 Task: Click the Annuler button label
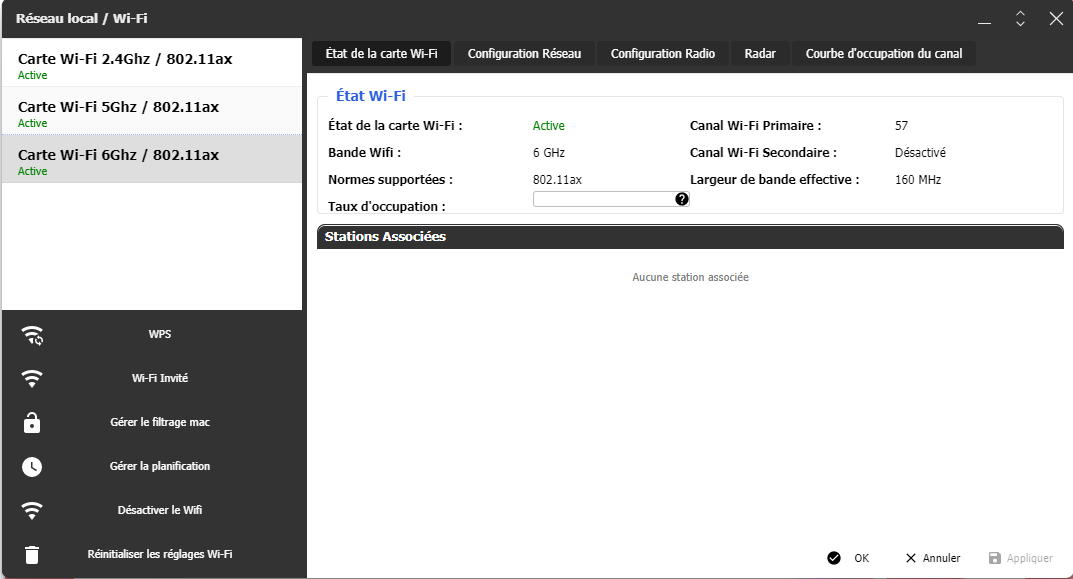(941, 558)
